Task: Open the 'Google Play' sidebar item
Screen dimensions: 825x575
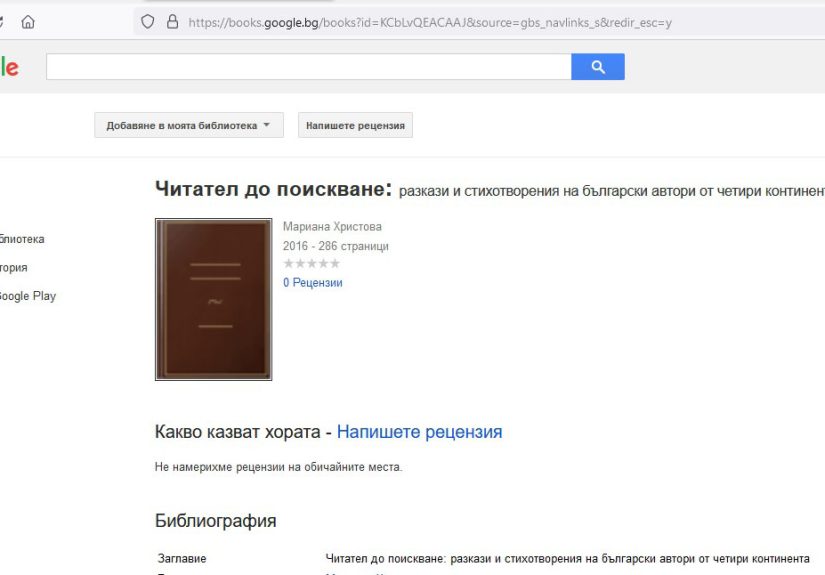Action: [27, 296]
